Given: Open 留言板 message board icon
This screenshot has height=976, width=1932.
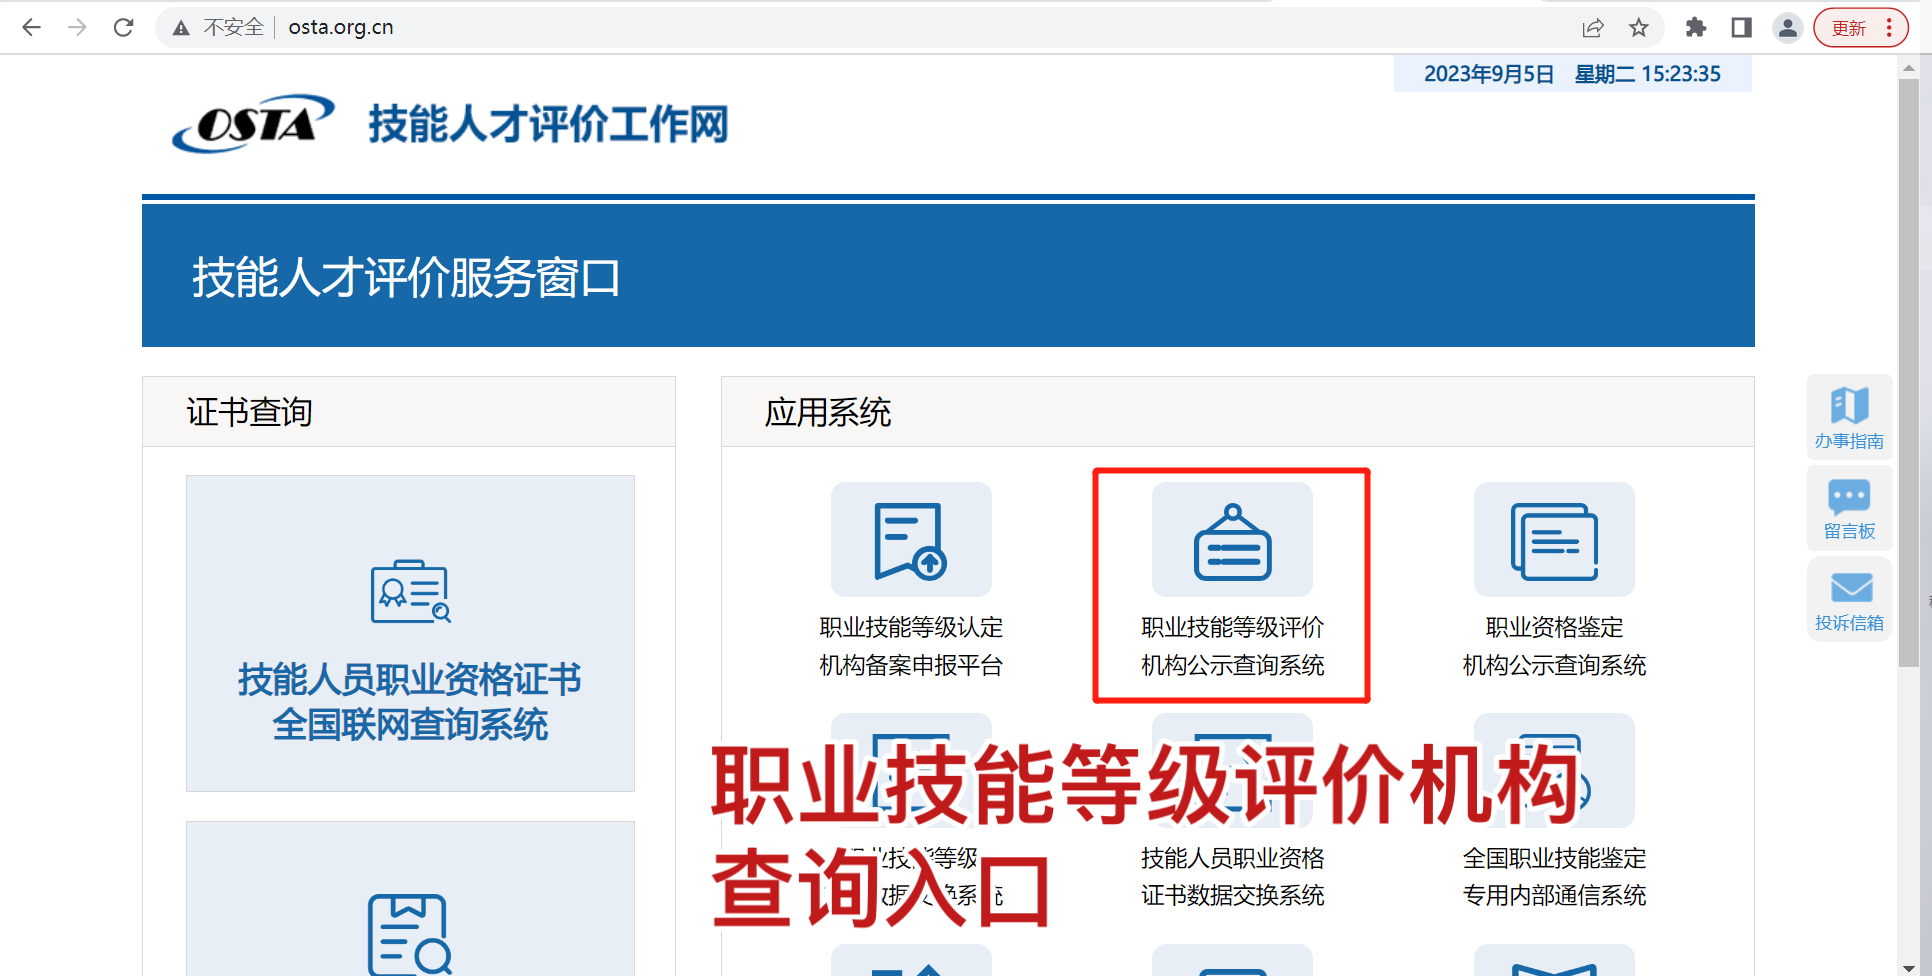Looking at the screenshot, I should point(1849,508).
